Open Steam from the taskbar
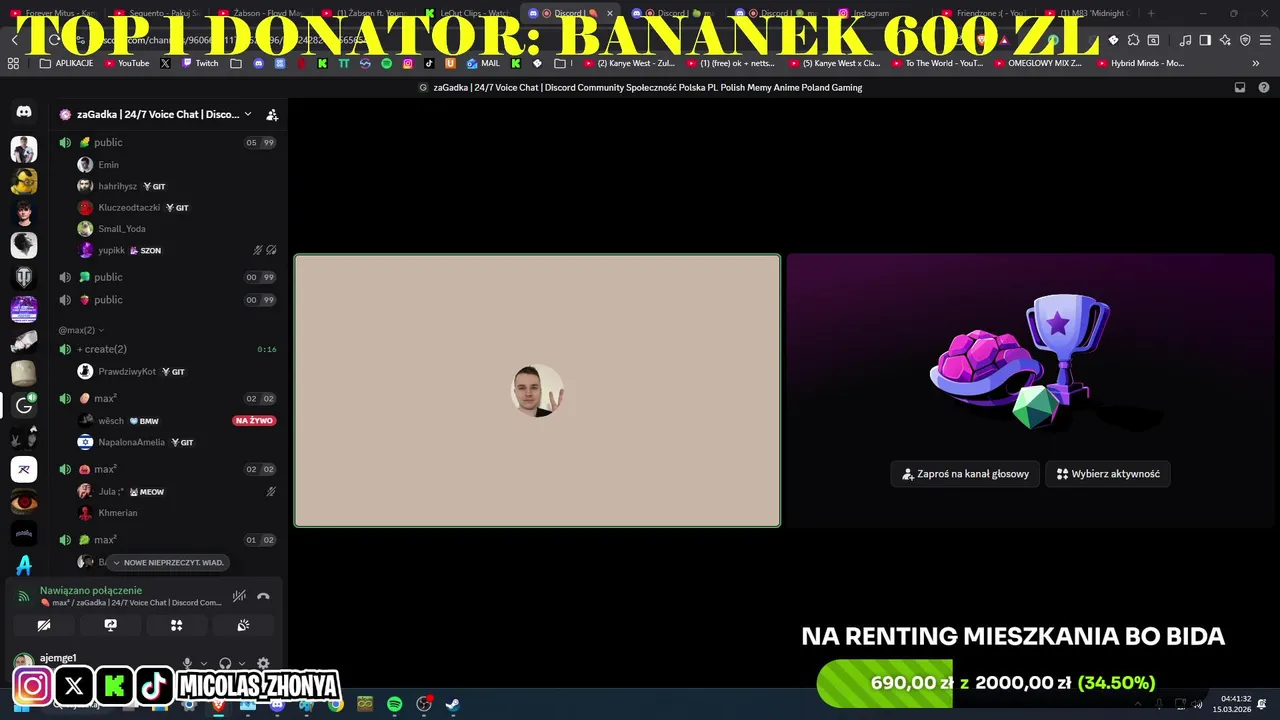Viewport: 1280px width, 720px height. click(452, 705)
